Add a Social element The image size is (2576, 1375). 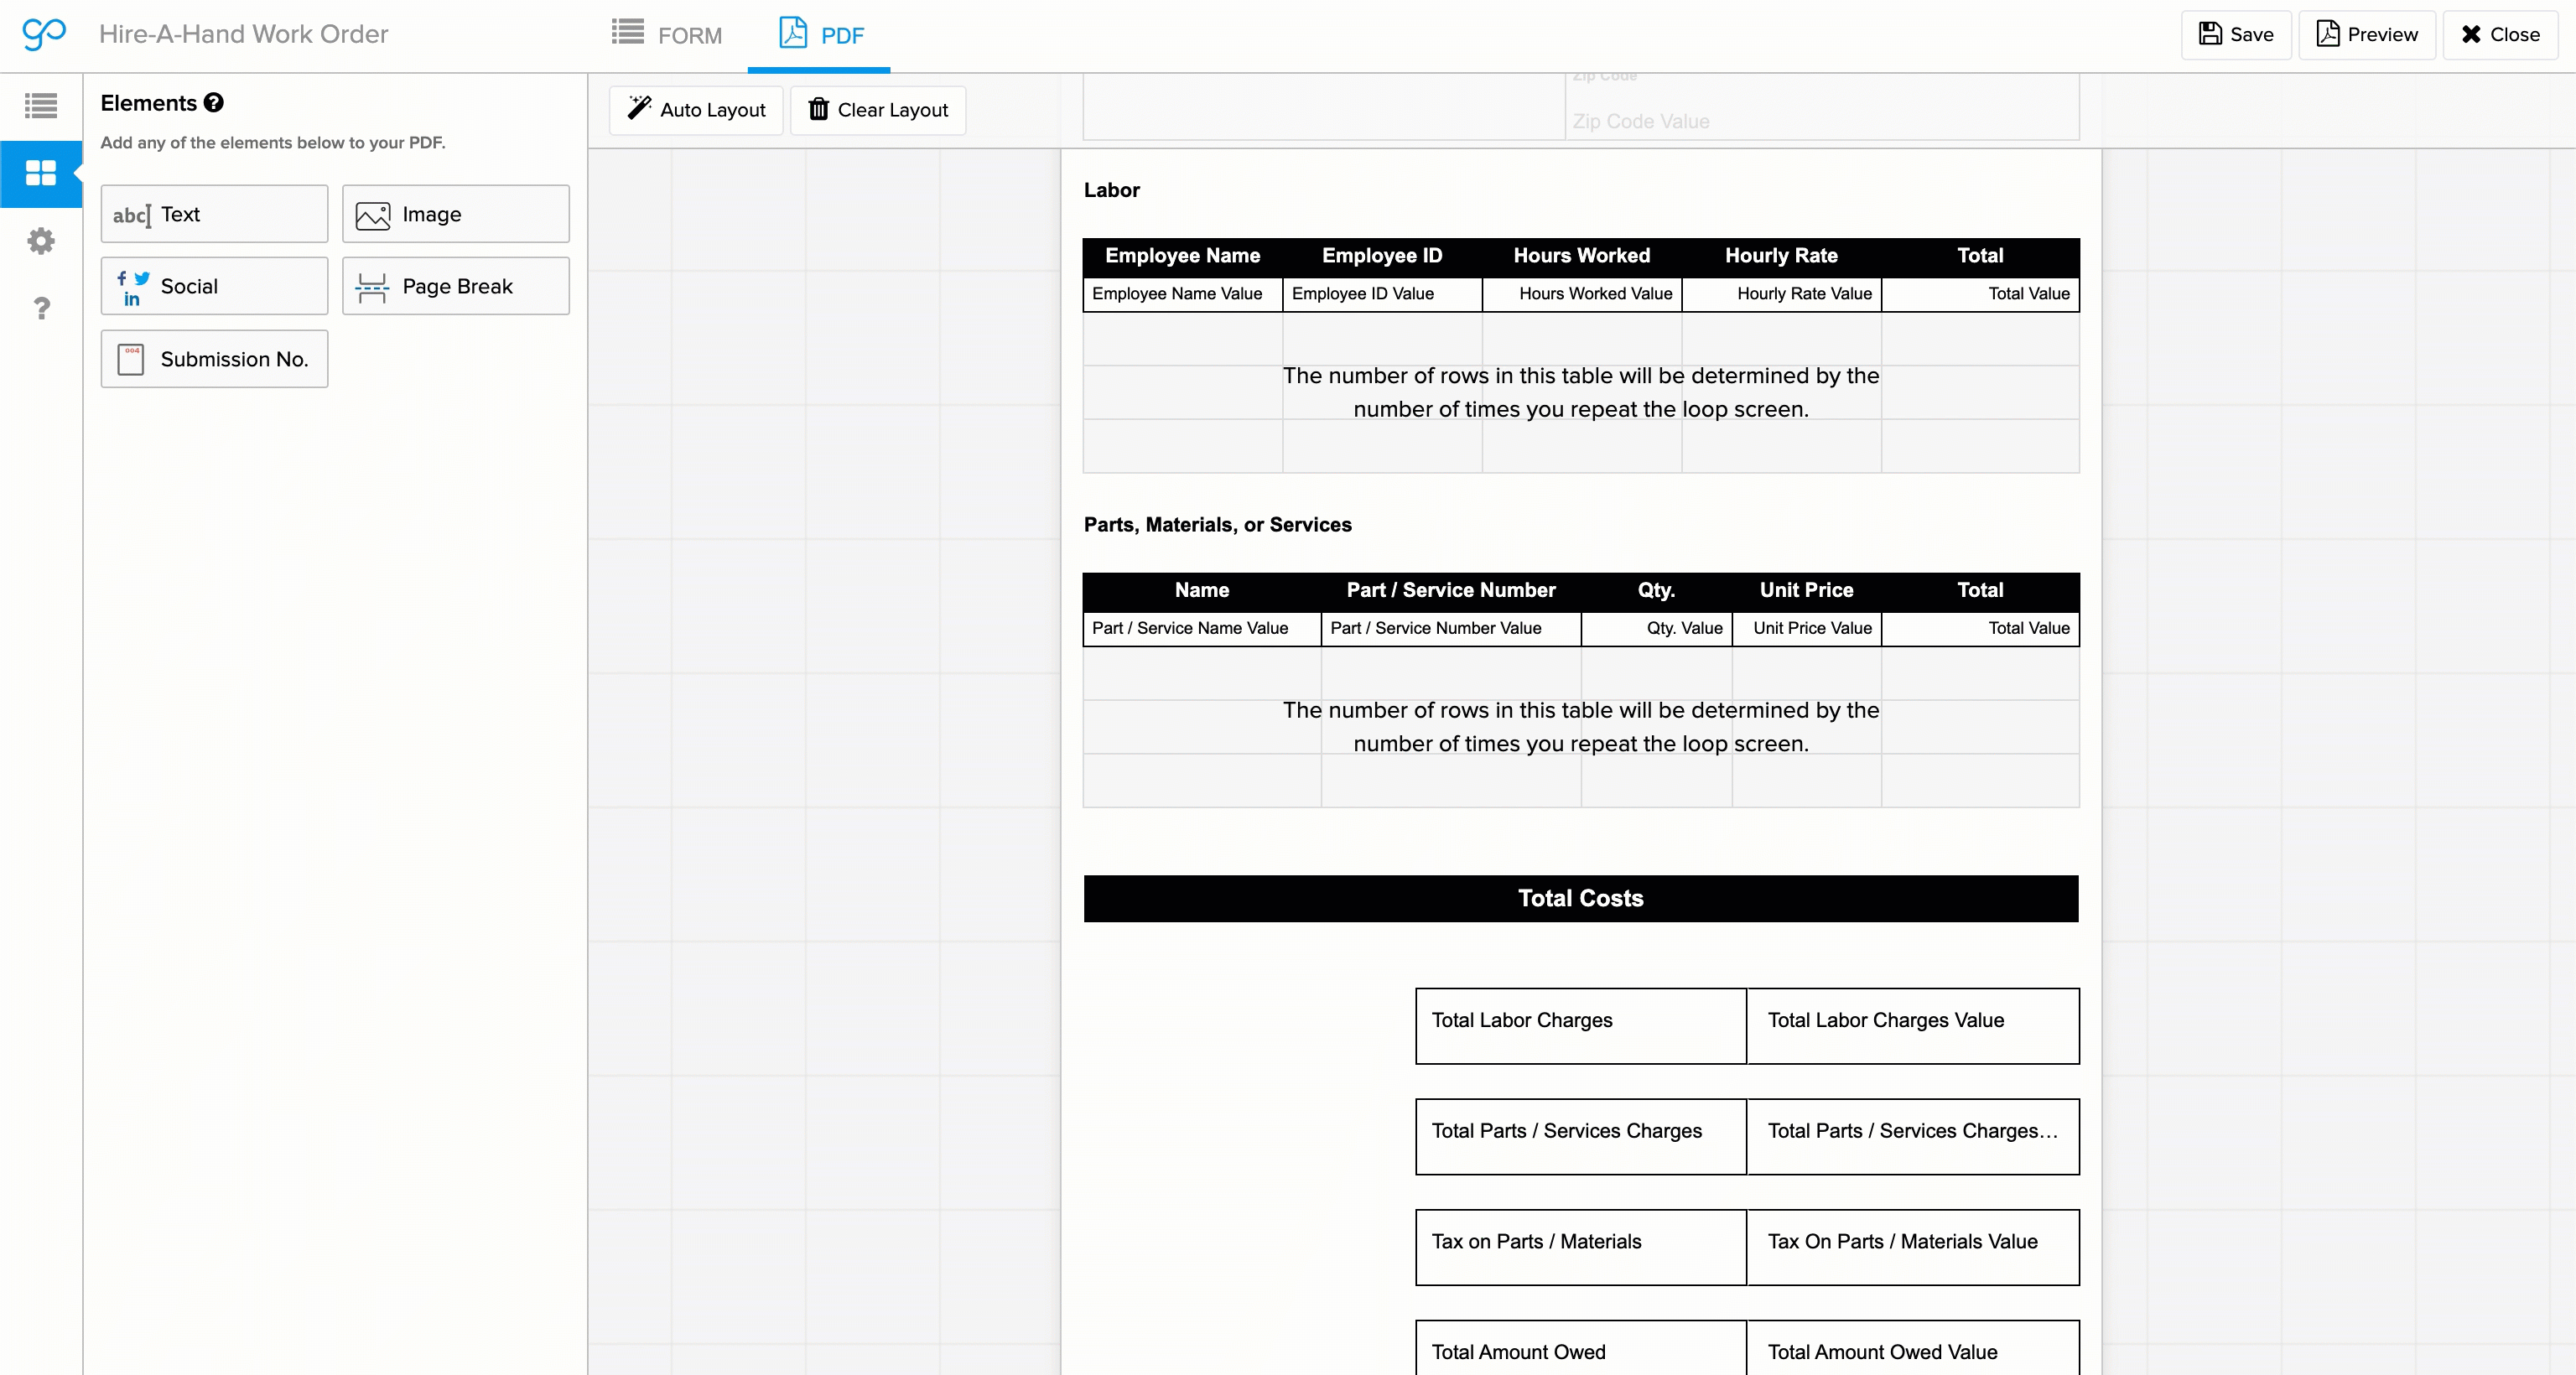(214, 286)
